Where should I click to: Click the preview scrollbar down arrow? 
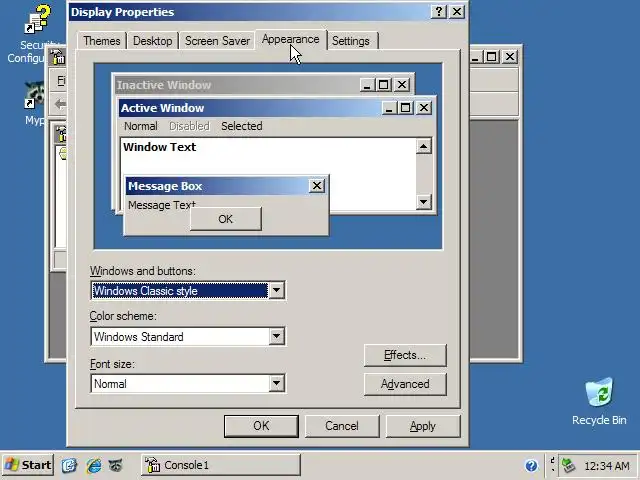[424, 202]
